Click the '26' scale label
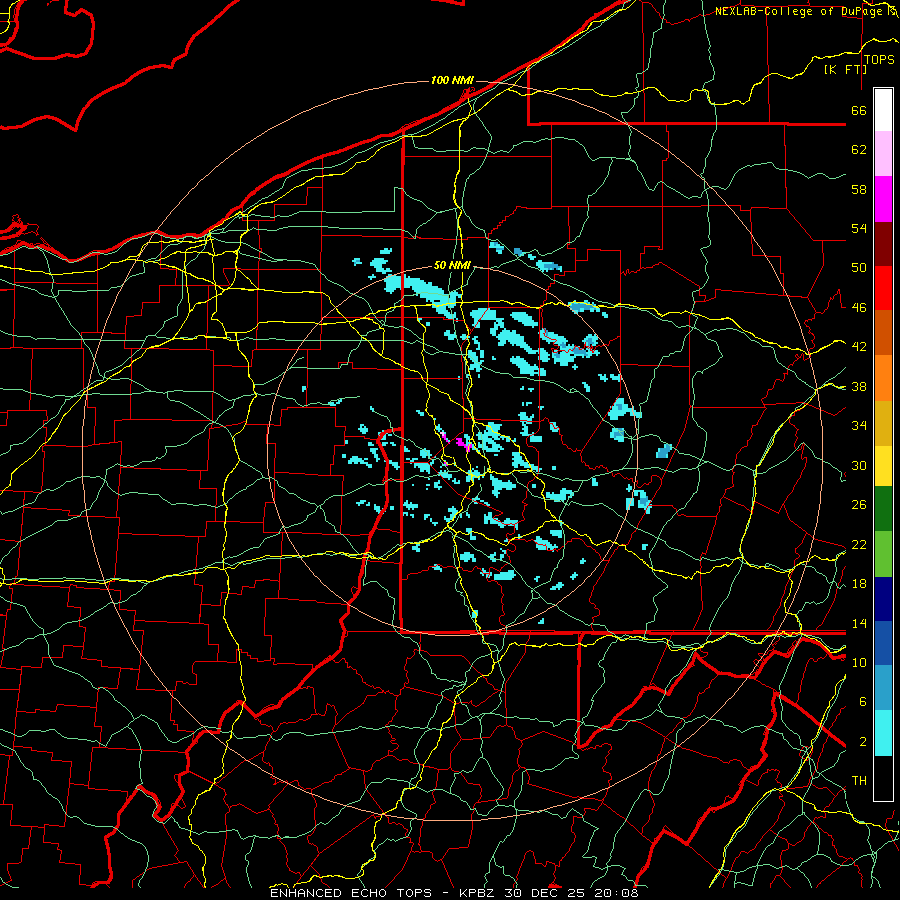Screen dimensions: 900x900 [x=859, y=505]
